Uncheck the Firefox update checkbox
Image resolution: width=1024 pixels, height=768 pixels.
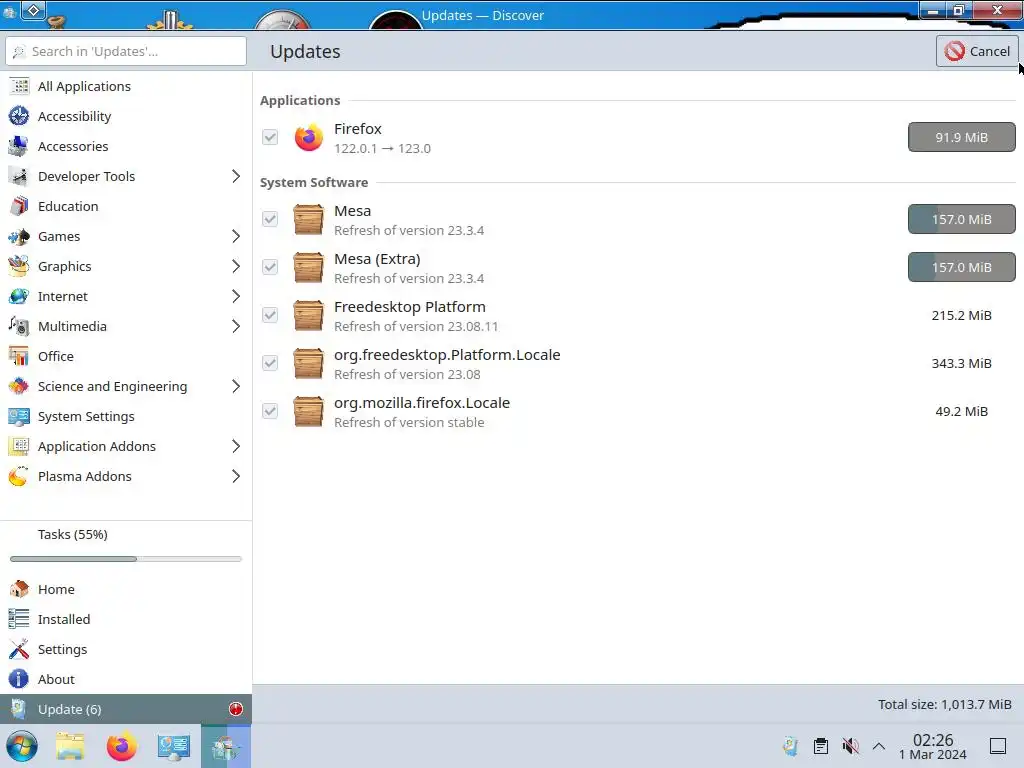coord(270,137)
